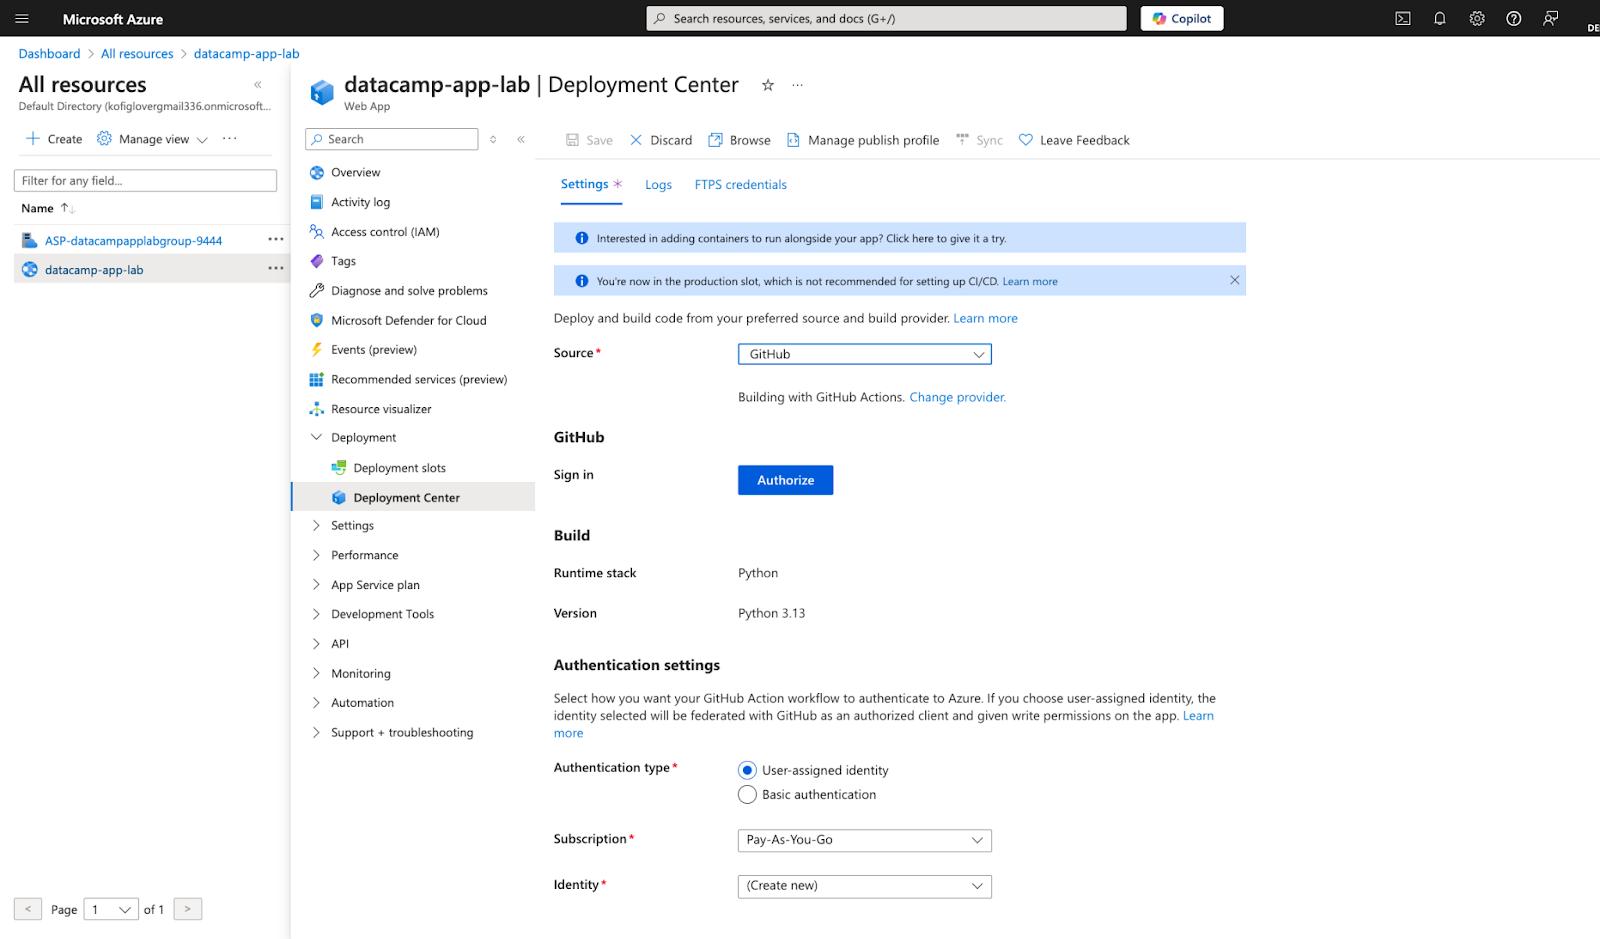Click the Filter for any field box
The width and height of the screenshot is (1600, 939).
click(x=145, y=180)
